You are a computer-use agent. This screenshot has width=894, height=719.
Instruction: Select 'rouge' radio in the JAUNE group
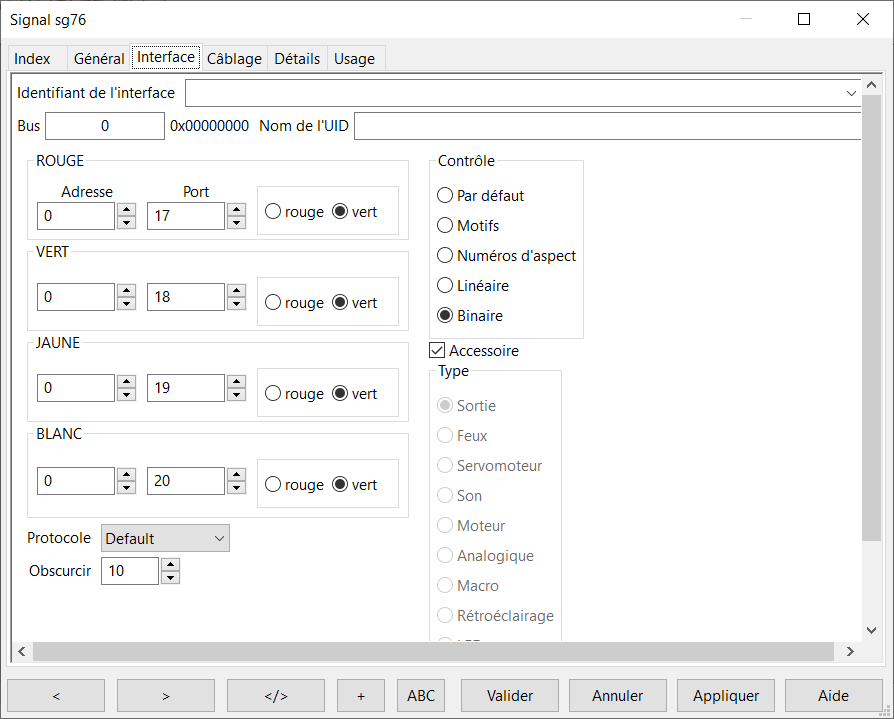click(273, 394)
